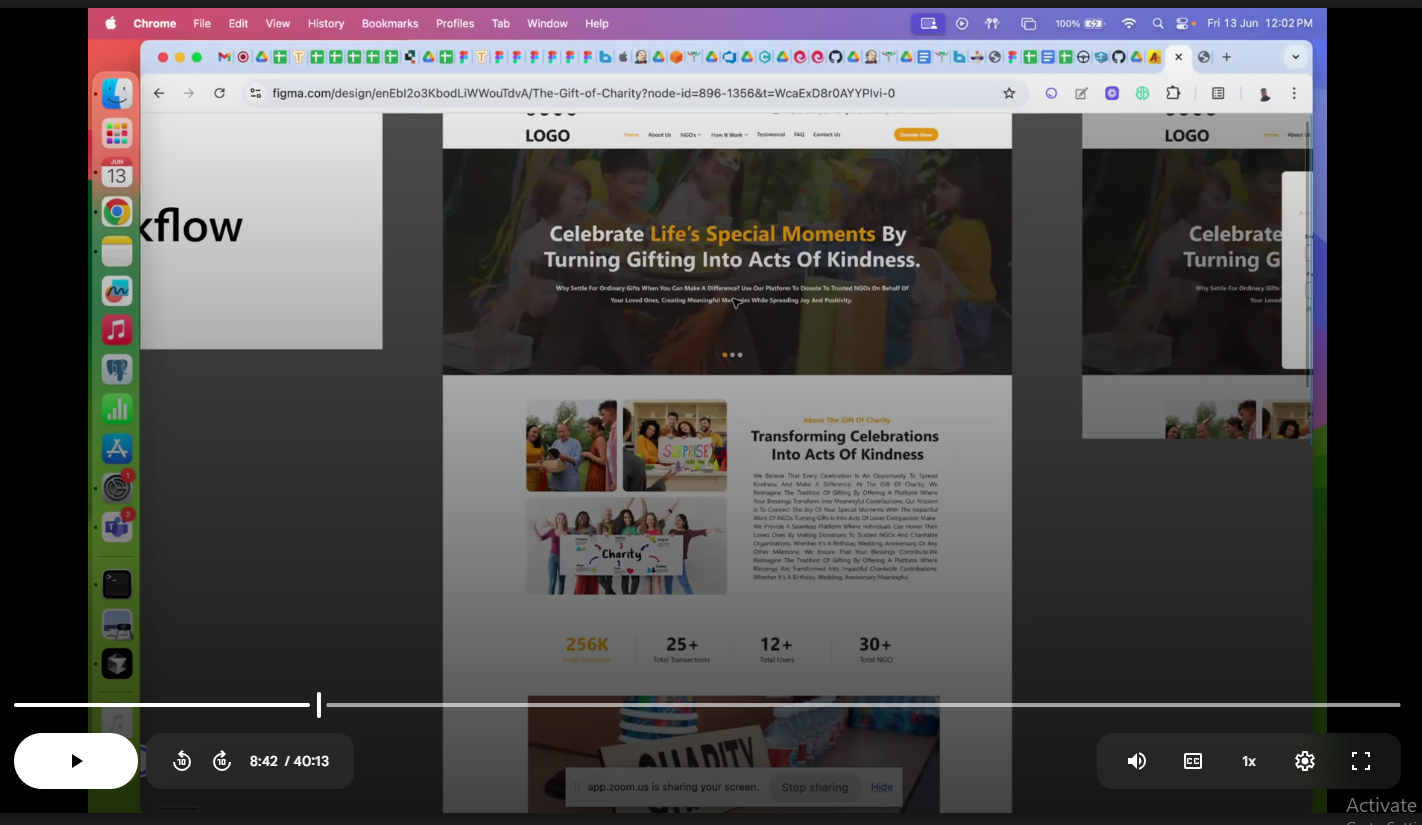Open Chrome profile avatar
Screen dimensions: 1422x825
1264,93
